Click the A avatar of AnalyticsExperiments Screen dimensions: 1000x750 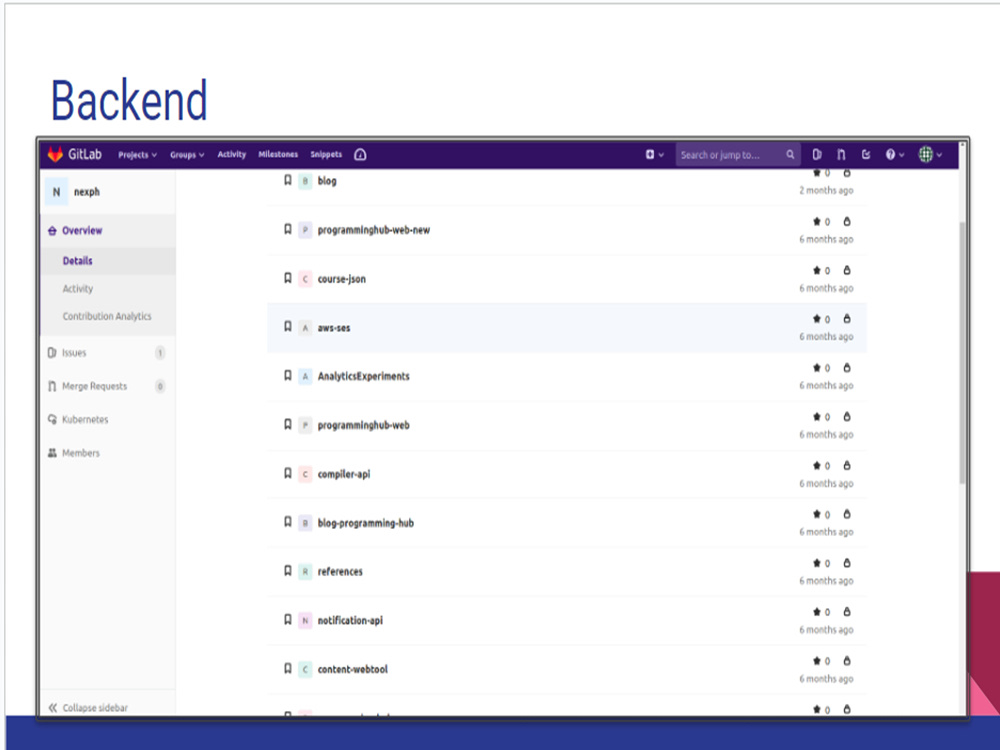click(x=305, y=376)
